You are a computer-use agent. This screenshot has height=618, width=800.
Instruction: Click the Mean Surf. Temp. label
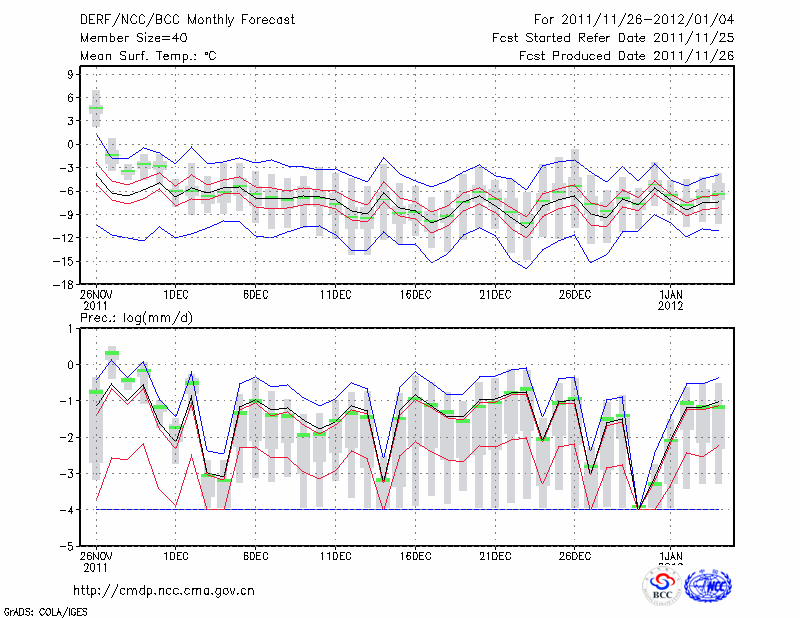148,56
